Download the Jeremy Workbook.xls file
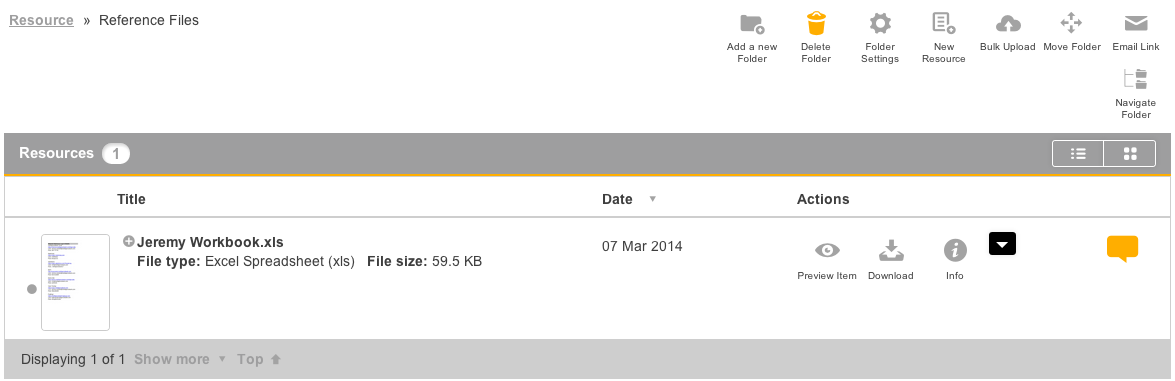 891,250
